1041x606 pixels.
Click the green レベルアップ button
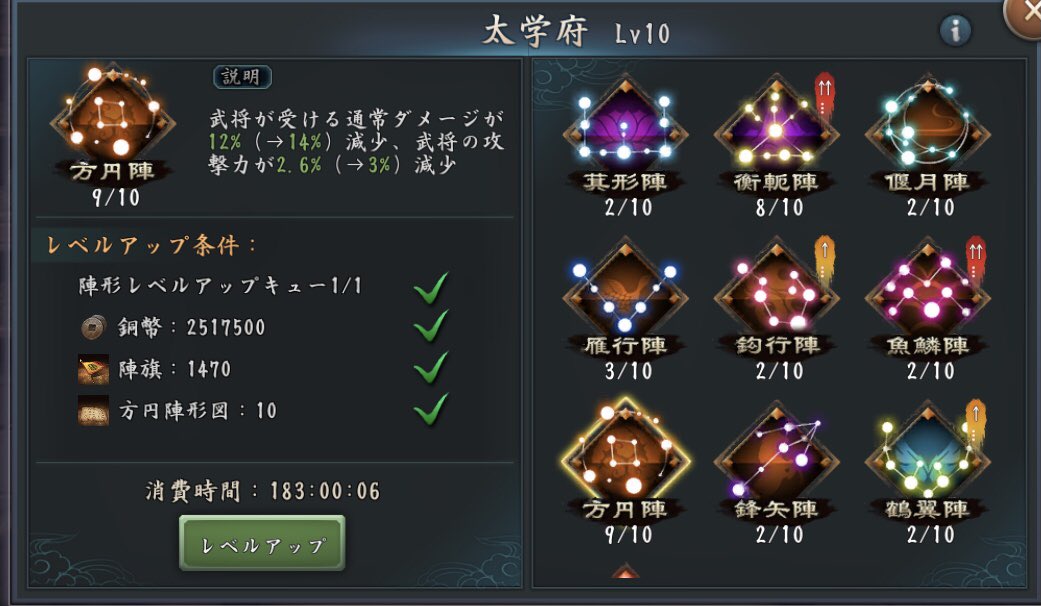[262, 544]
